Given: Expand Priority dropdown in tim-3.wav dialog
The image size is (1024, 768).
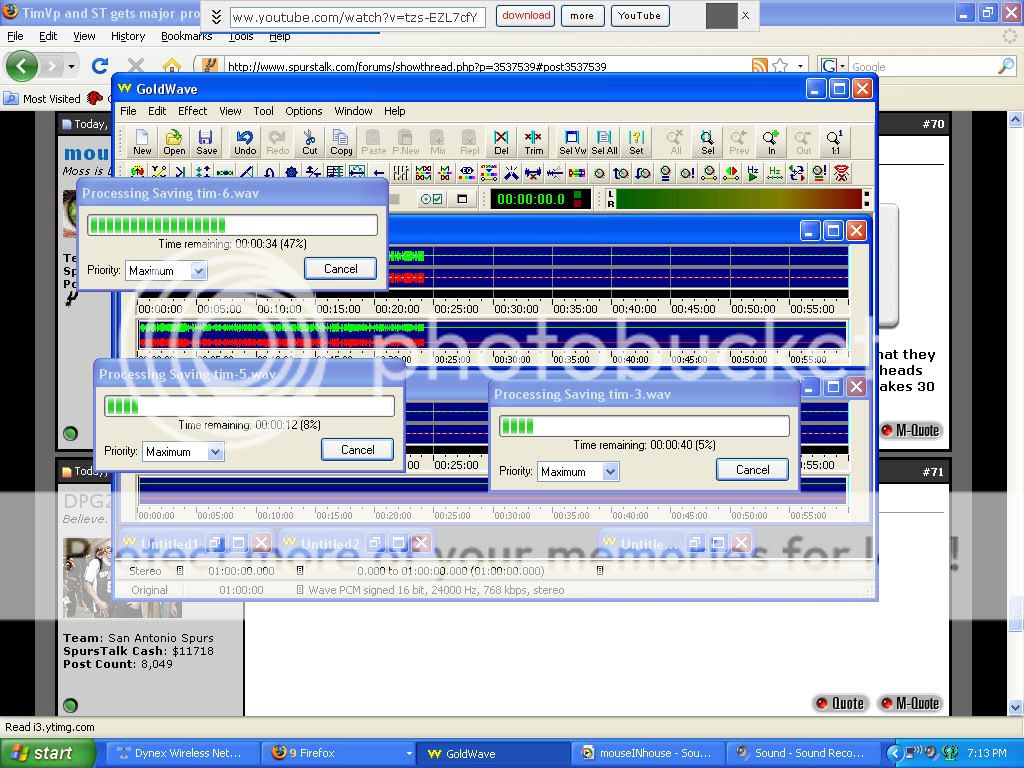Looking at the screenshot, I should pos(610,472).
